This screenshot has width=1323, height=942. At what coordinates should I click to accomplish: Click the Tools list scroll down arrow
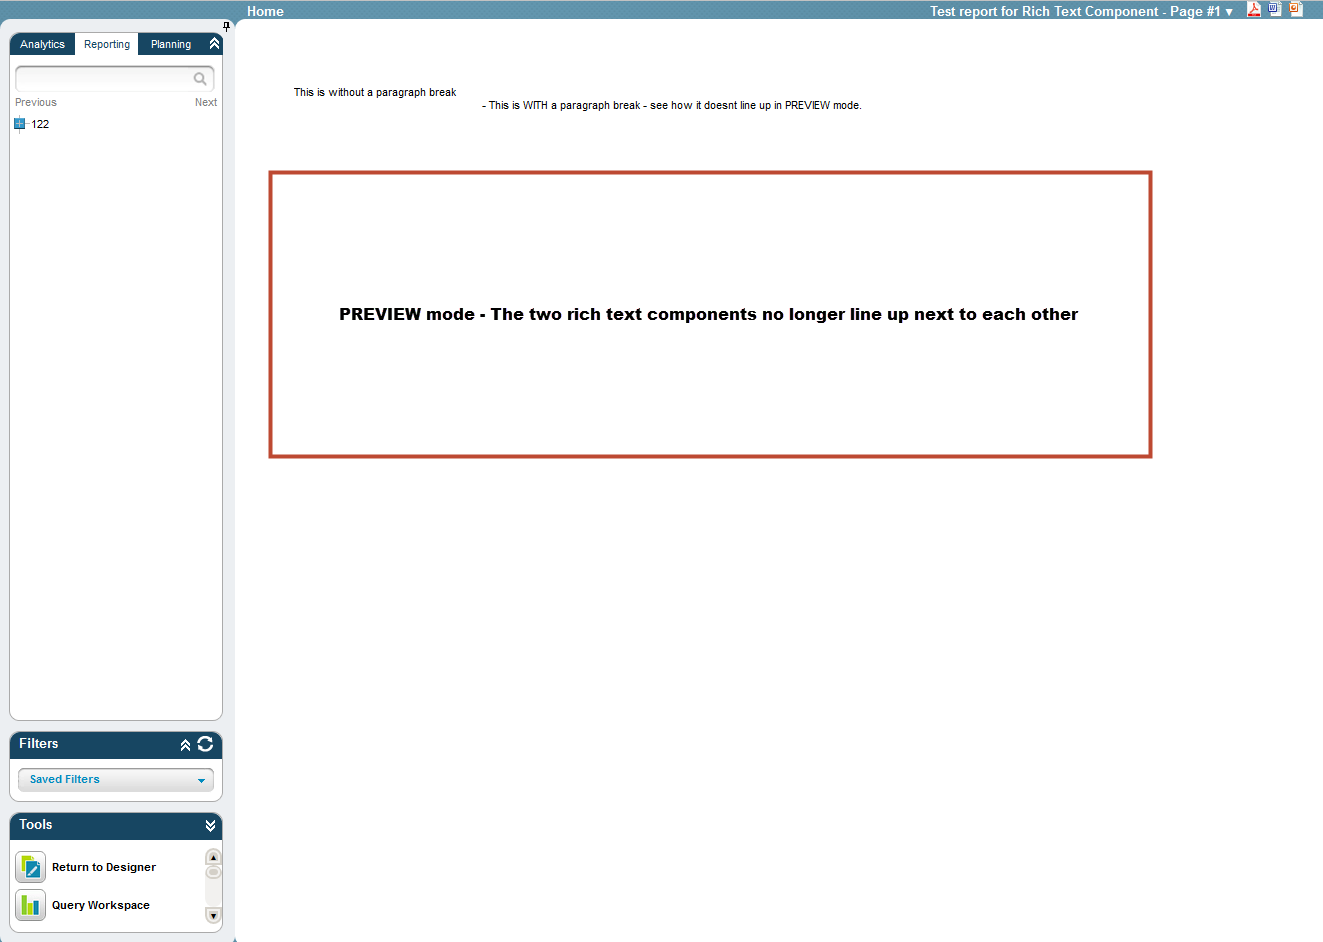[213, 915]
